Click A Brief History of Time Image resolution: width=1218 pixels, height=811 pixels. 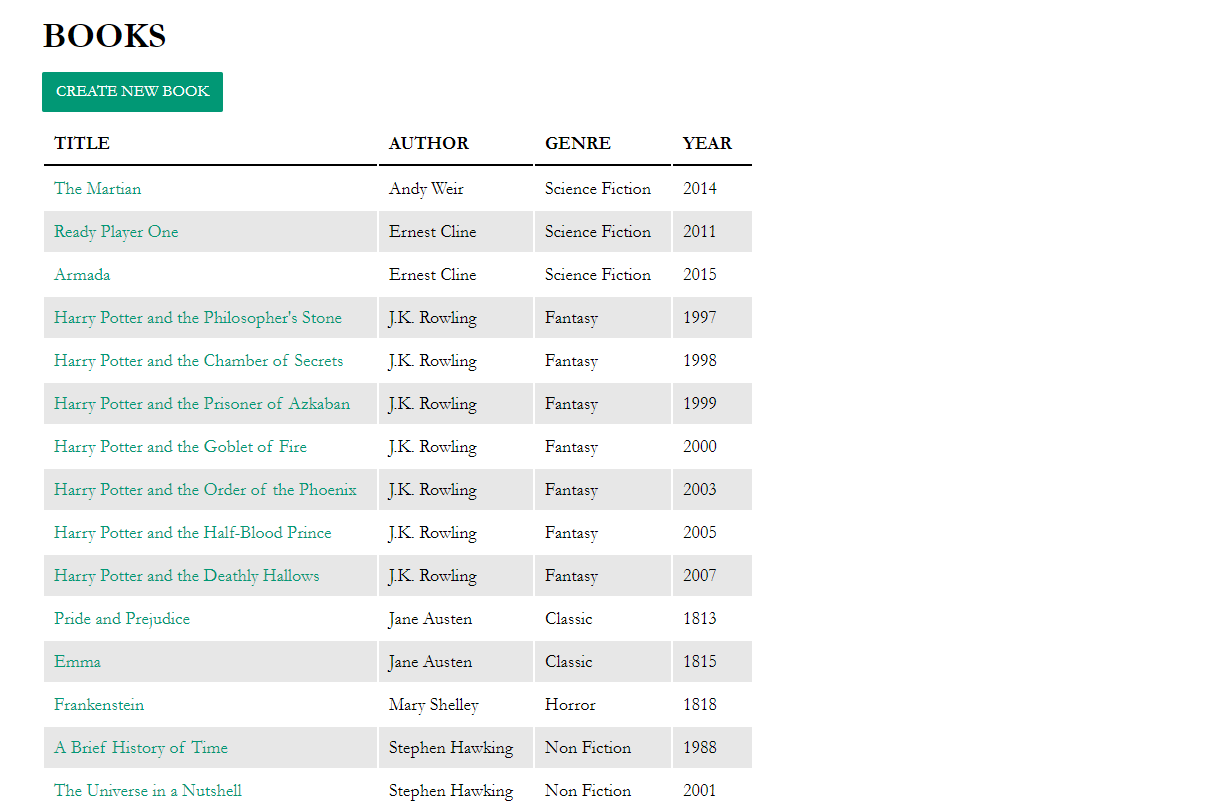click(x=140, y=747)
